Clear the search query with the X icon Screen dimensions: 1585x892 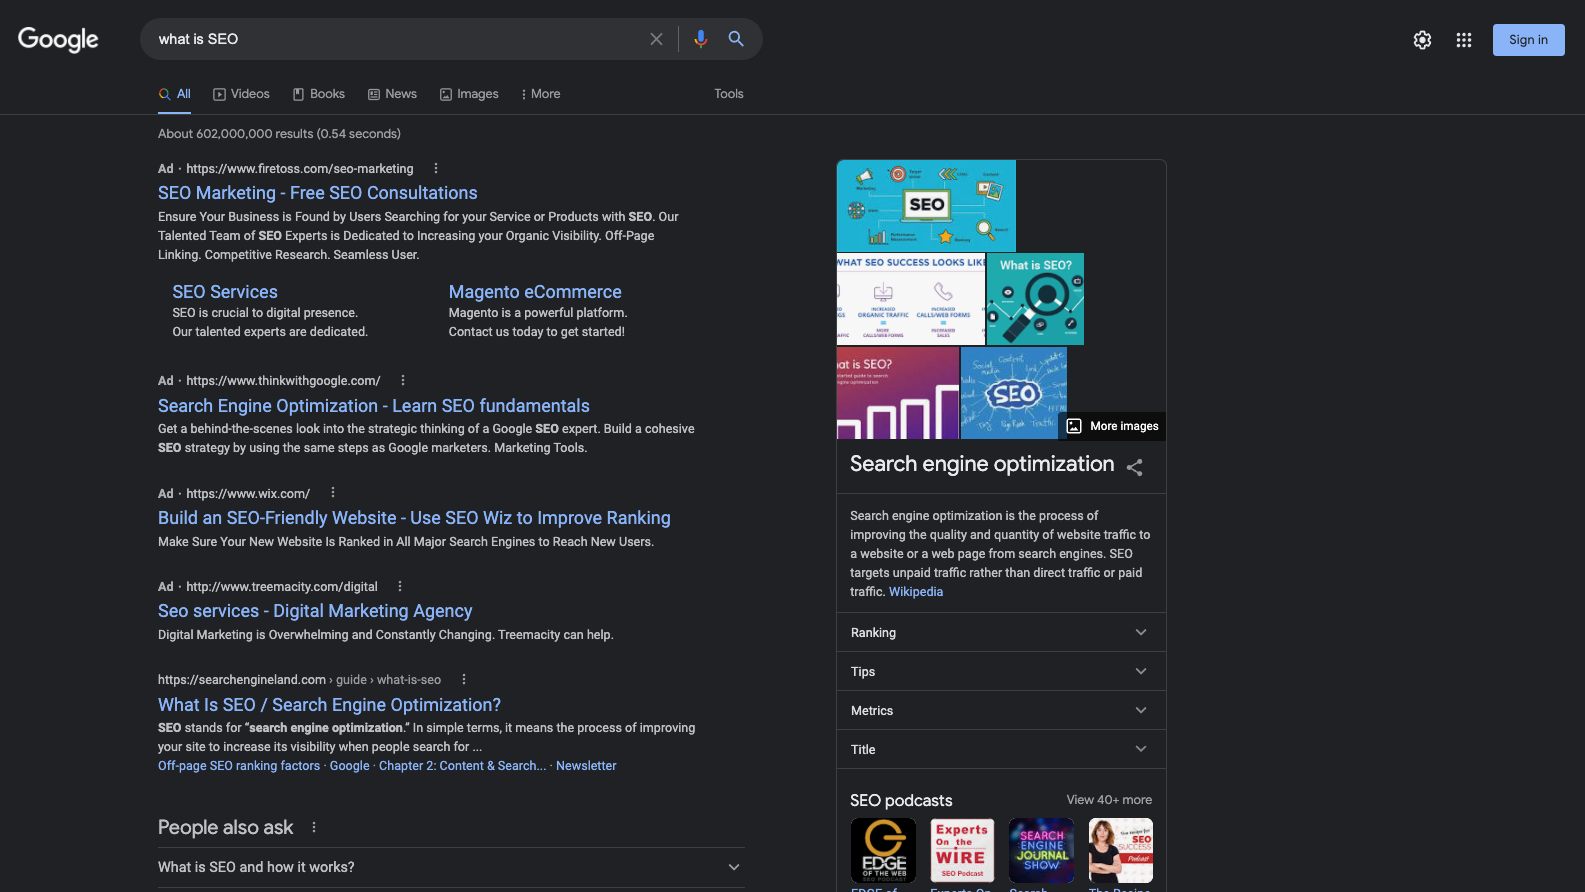[656, 39]
